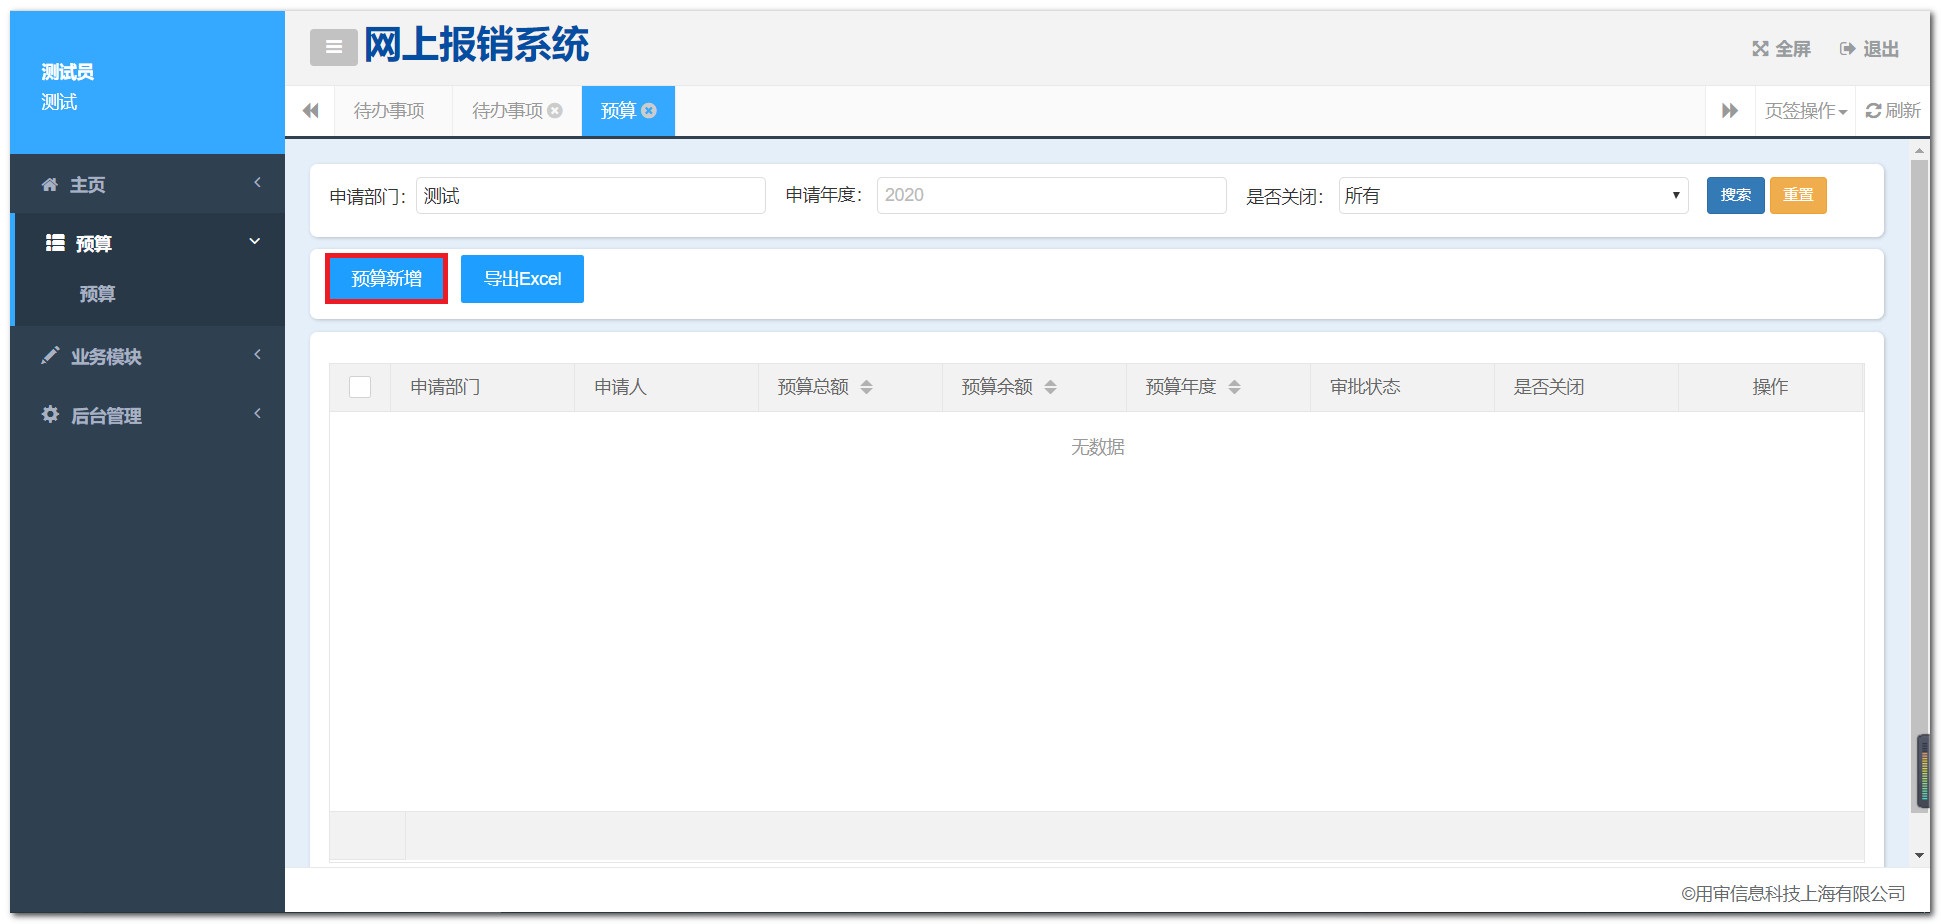Click the hamburger menu toggle icon
The image size is (1941, 924).
[333, 47]
